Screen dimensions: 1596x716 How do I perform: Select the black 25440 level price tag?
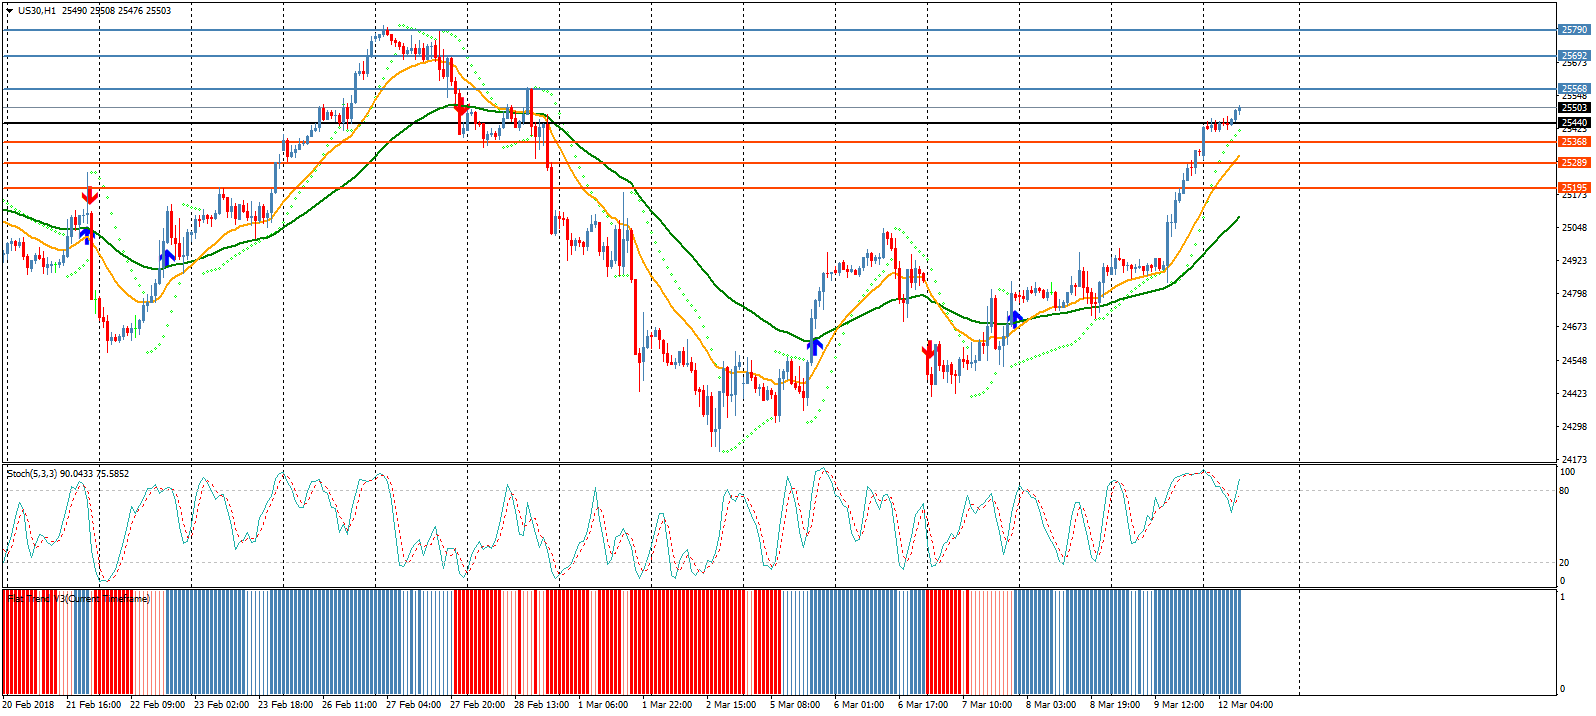(1574, 123)
